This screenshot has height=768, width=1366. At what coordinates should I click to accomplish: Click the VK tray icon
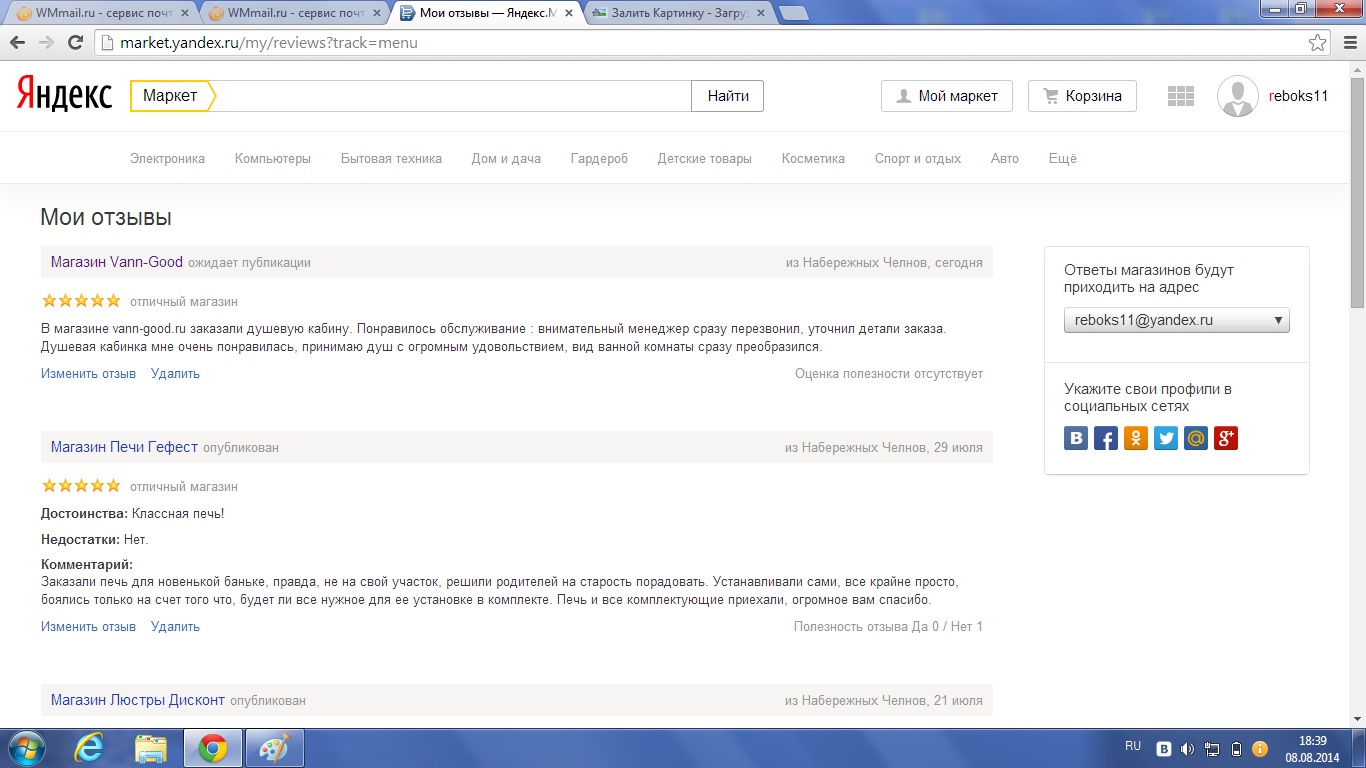pos(1164,748)
